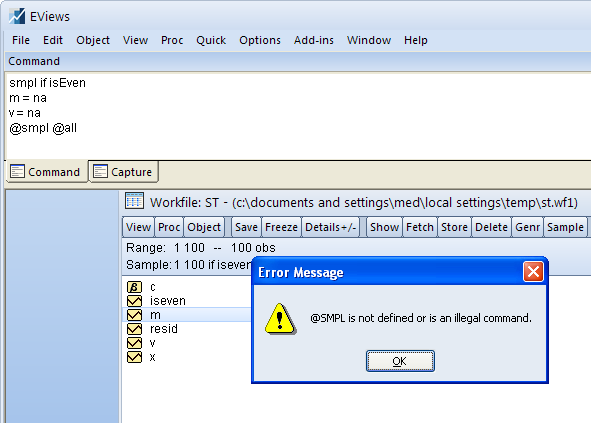Open the Add-ins menu
The height and width of the screenshot is (423, 591).
pos(314,40)
